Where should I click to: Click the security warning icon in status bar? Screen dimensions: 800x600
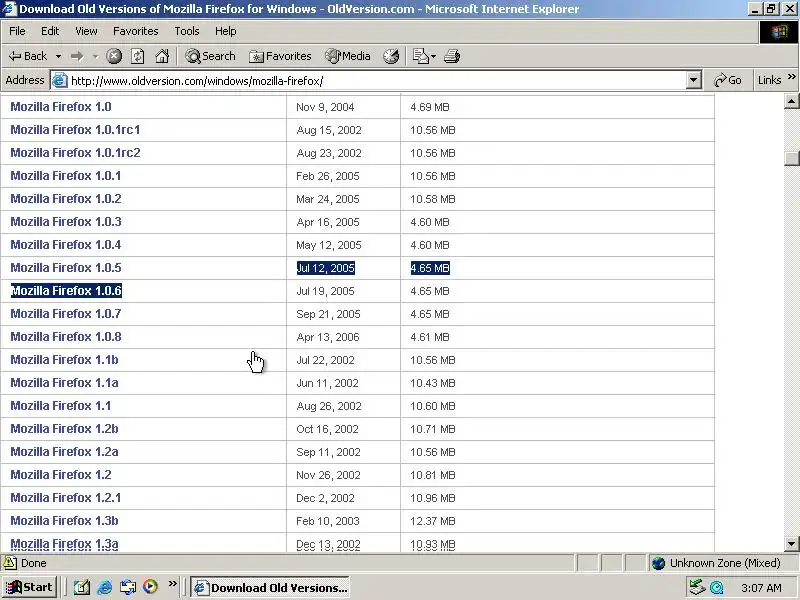coord(10,563)
